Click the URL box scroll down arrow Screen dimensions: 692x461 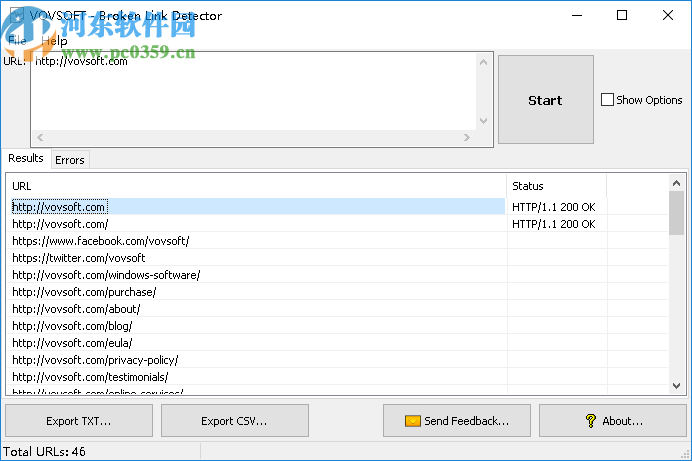484,120
